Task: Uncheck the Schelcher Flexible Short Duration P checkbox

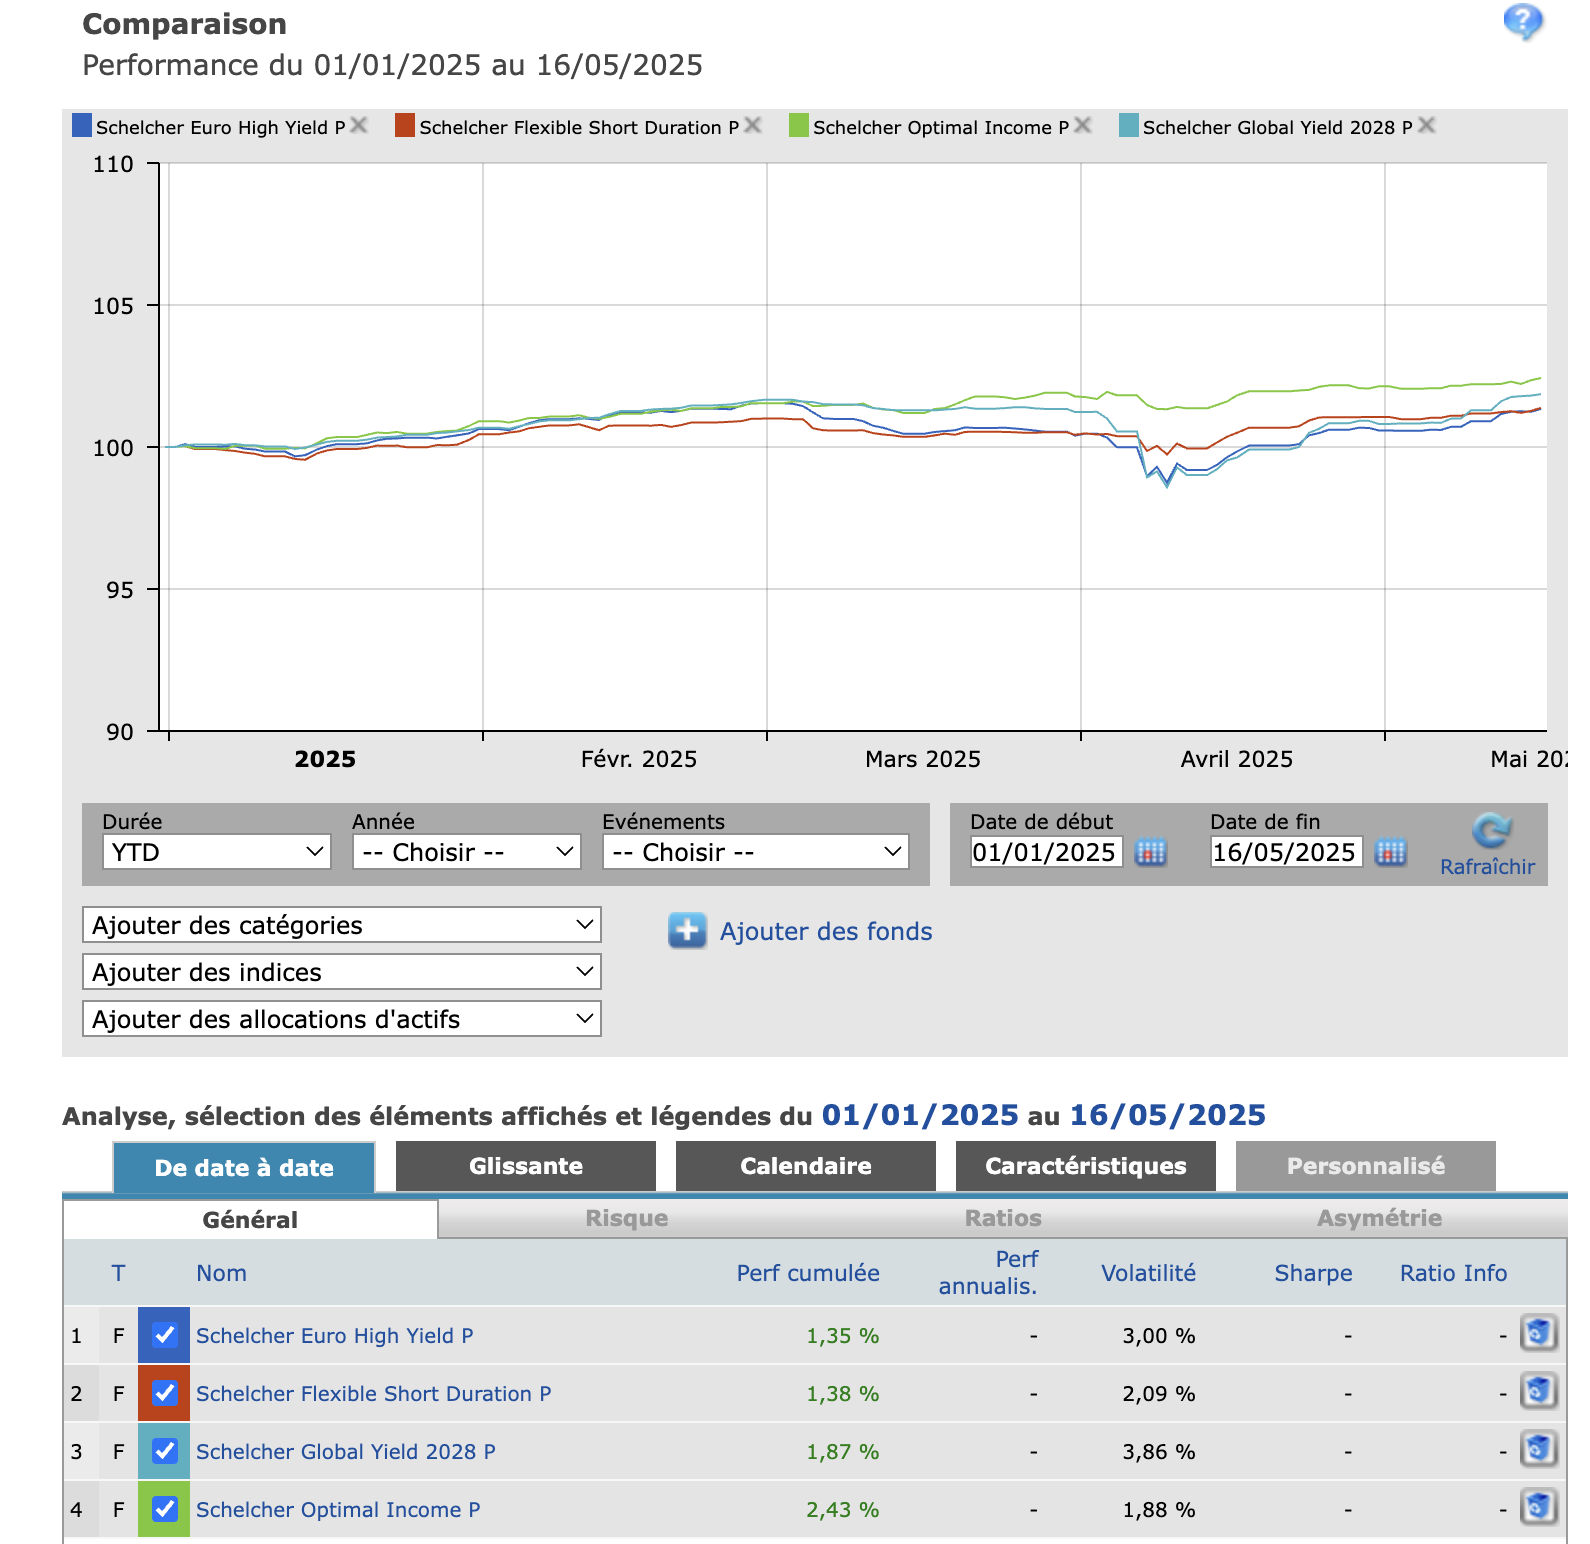Action: click(165, 1393)
